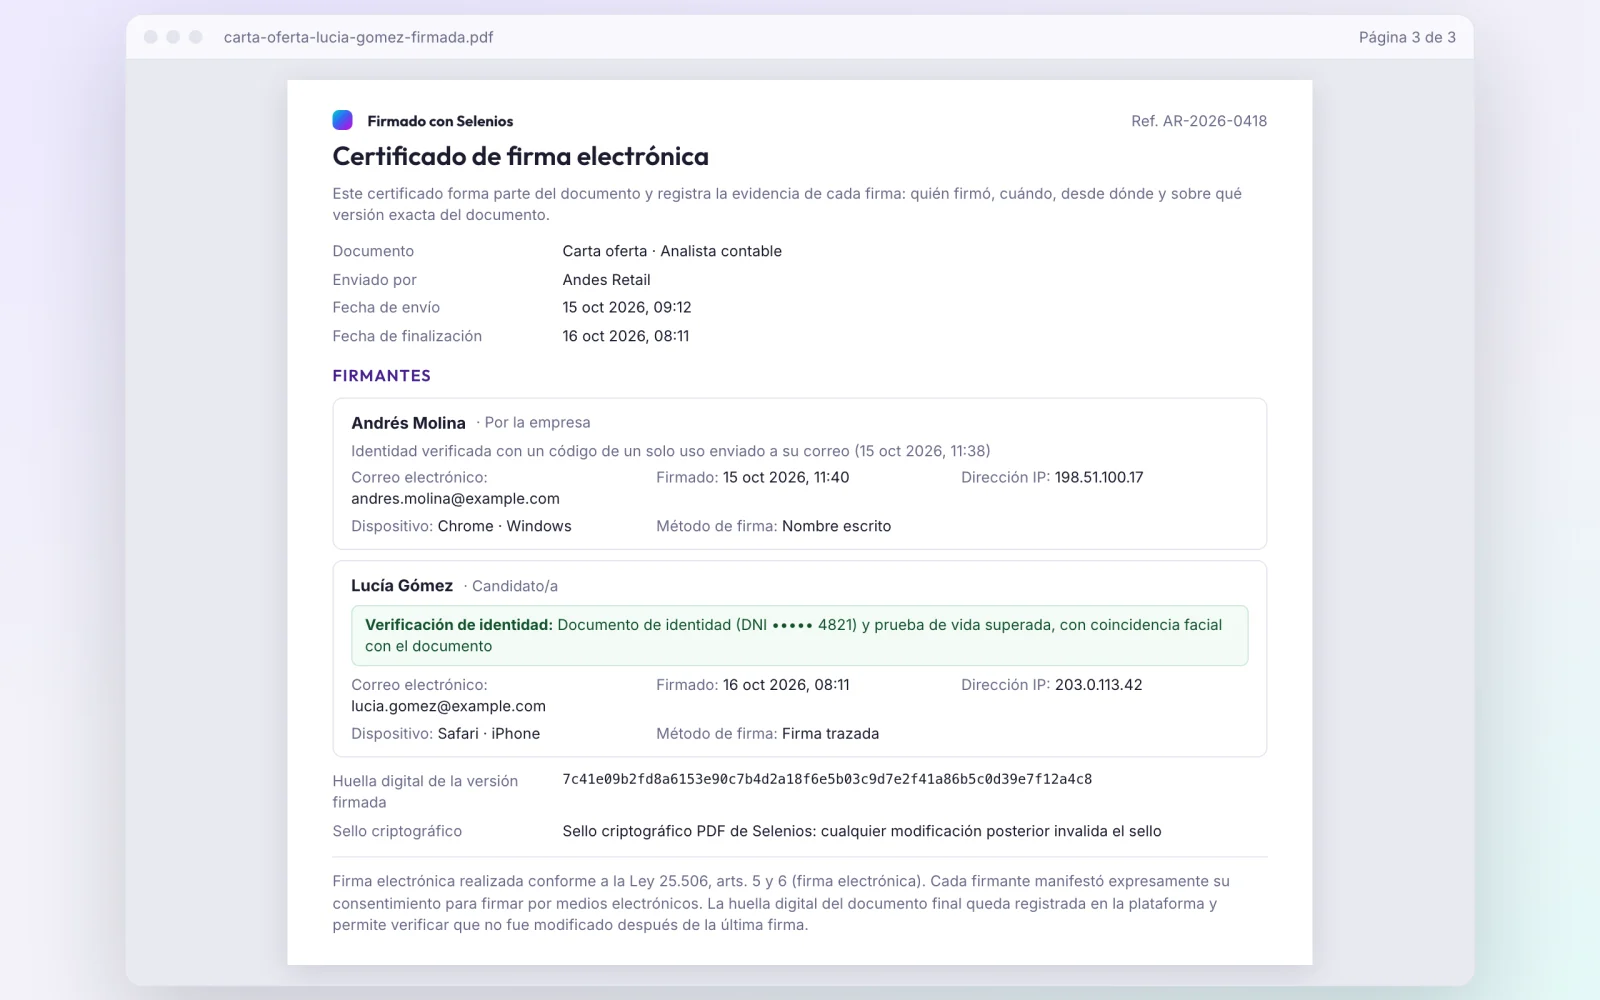Image resolution: width=1600 pixels, height=1000 pixels.
Task: Click the email lucia.gomez@example.com
Action: 448,706
